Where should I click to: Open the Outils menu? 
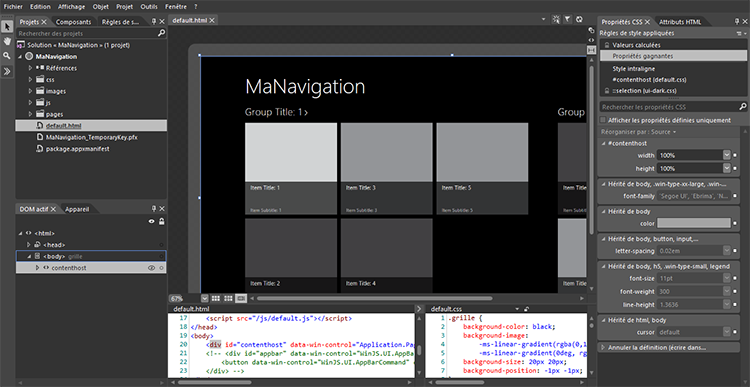(x=149, y=7)
